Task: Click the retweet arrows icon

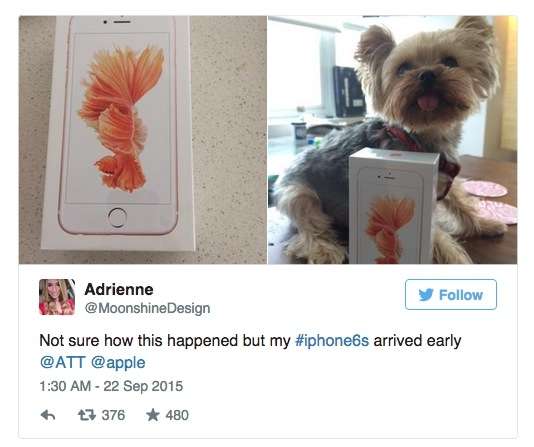Action: pyautogui.click(x=86, y=415)
